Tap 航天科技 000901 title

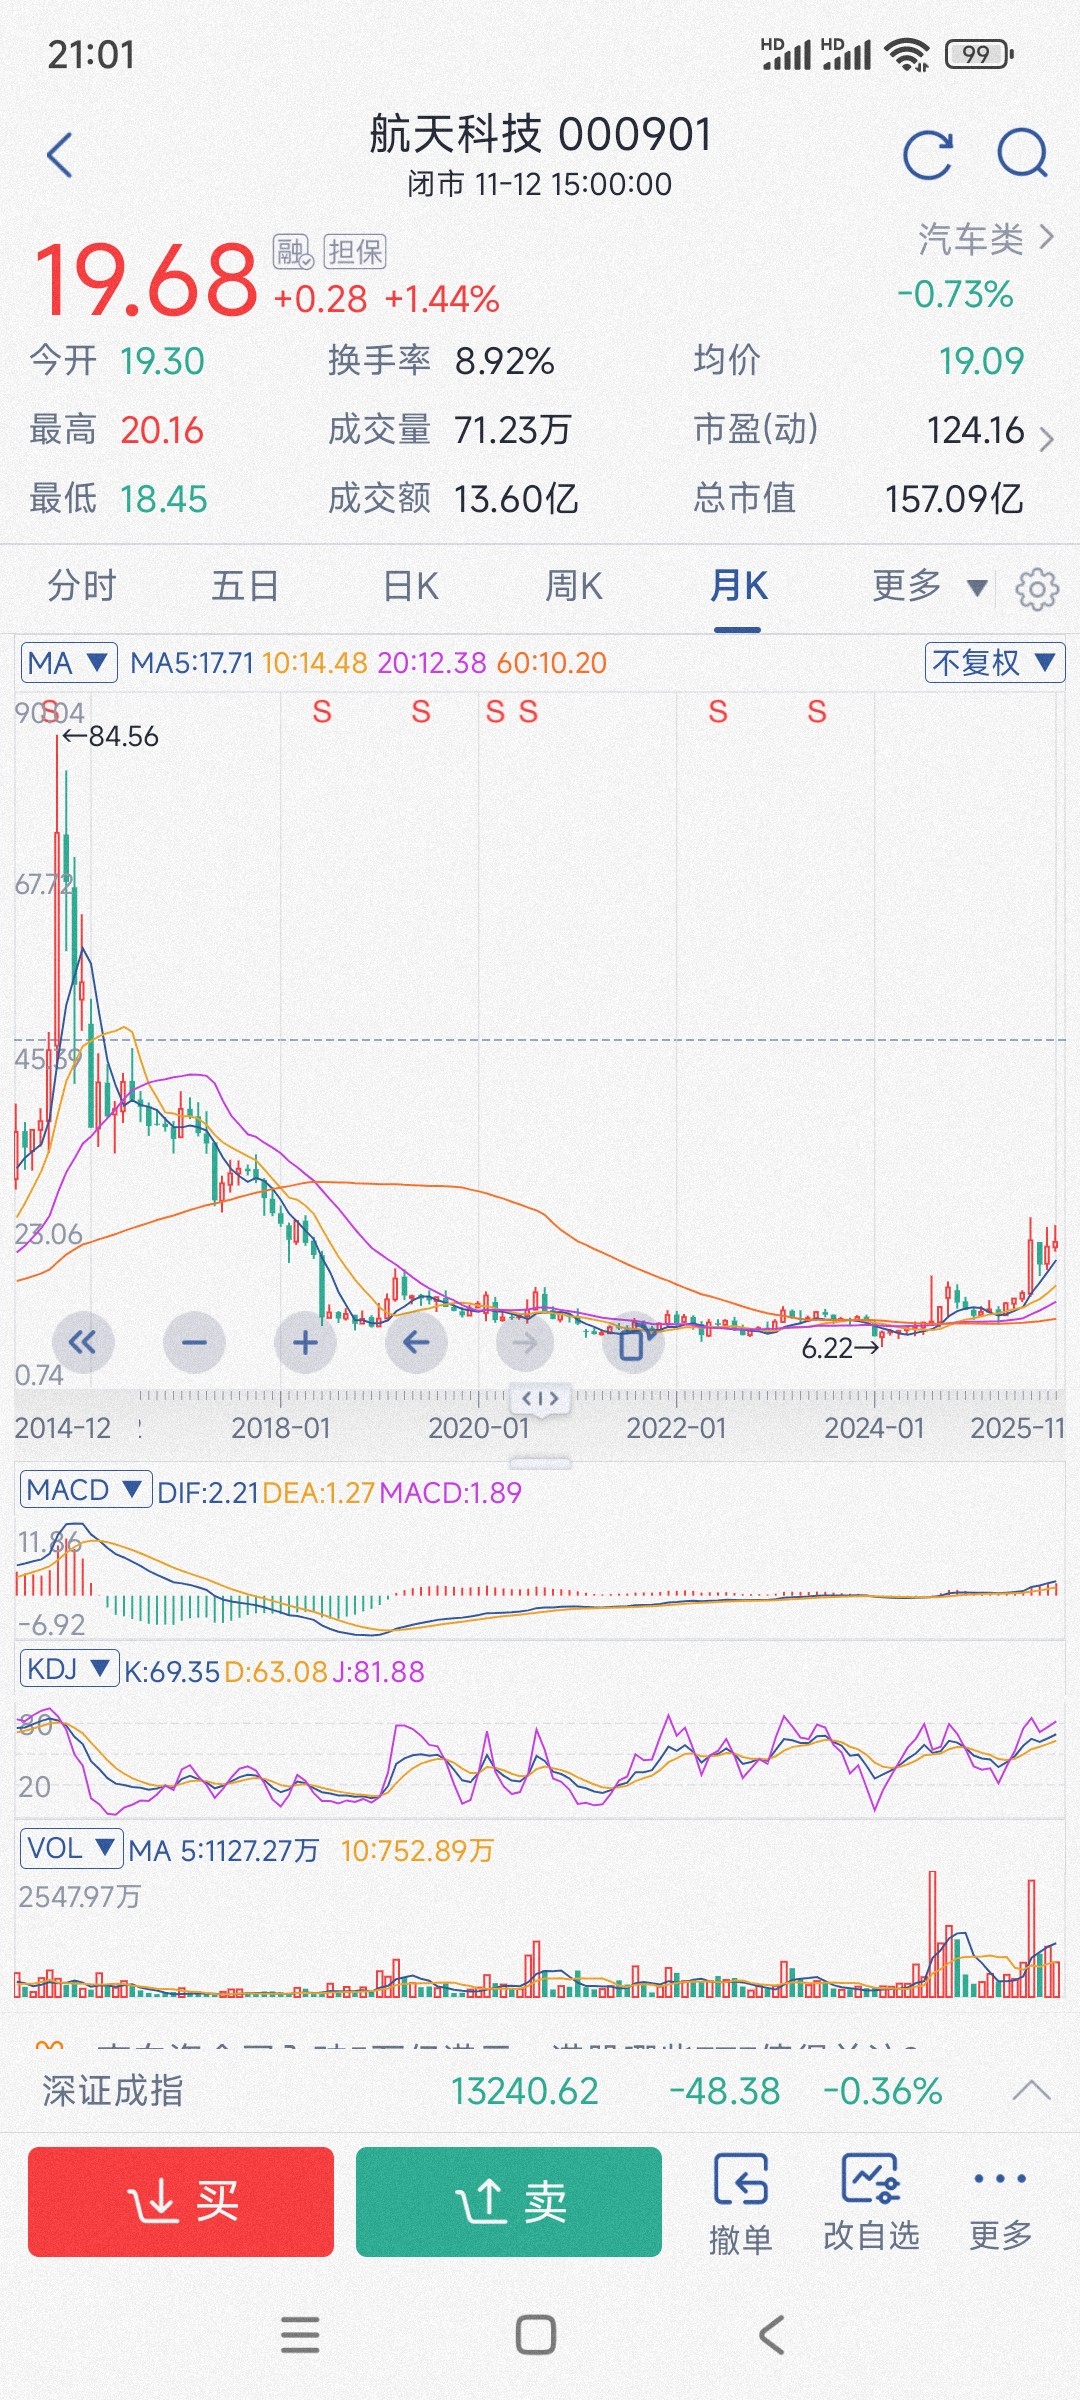[x=540, y=134]
